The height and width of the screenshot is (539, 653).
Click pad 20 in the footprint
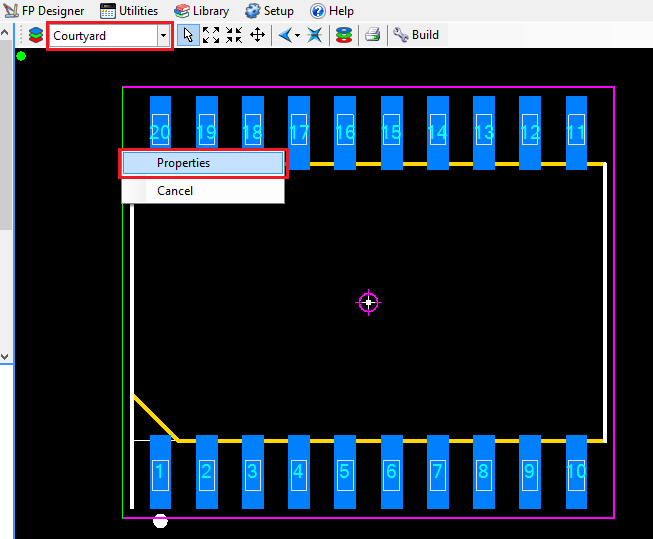(x=160, y=122)
